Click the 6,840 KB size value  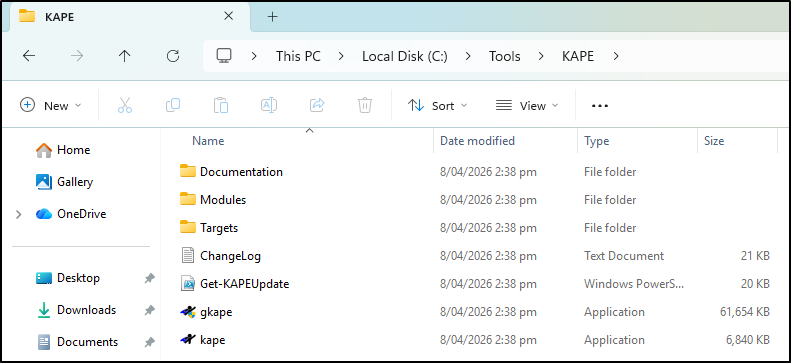coord(748,340)
